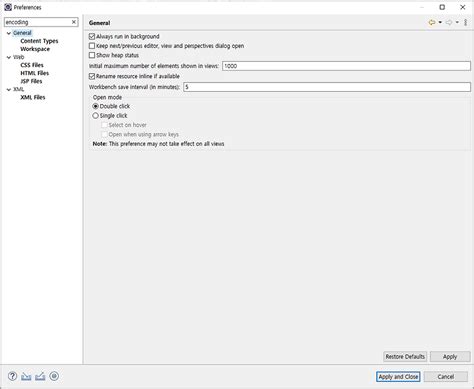
Task: Open the back history dropdown arrow
Action: [x=440, y=22]
